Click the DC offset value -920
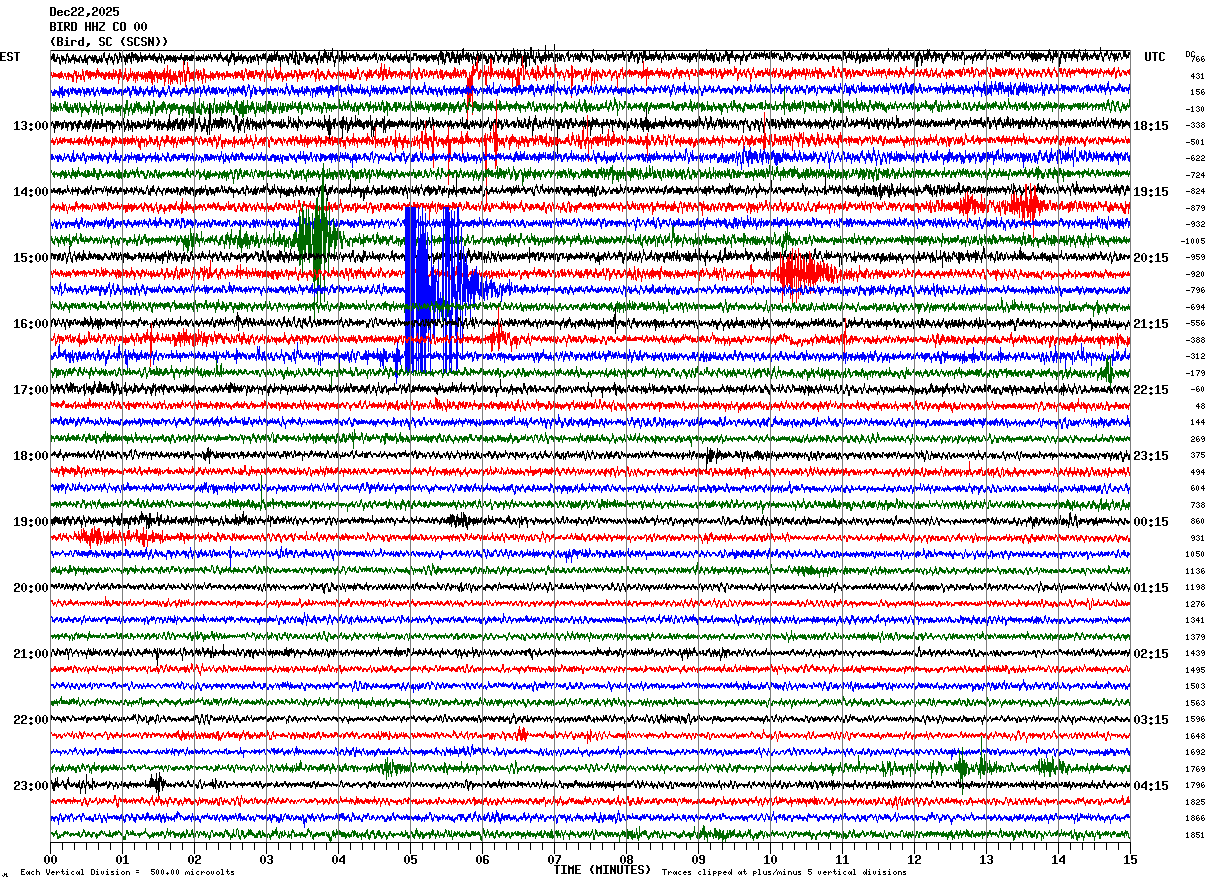1210x886 pixels. point(1195,274)
